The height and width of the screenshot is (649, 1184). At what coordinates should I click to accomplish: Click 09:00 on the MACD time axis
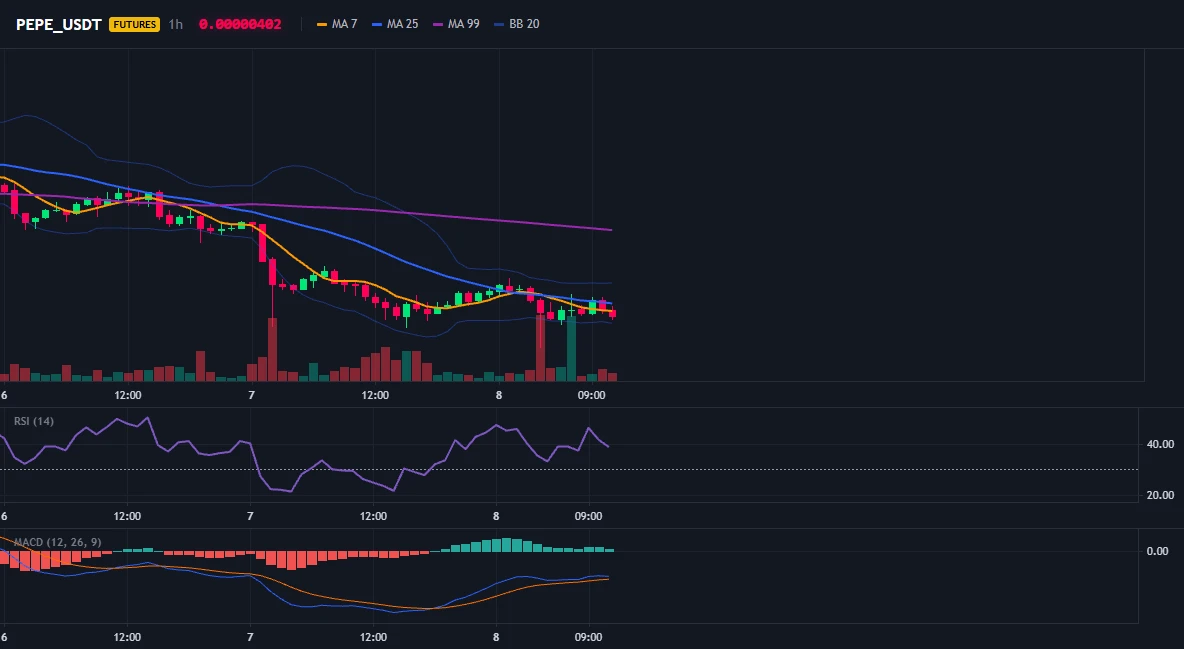pyautogui.click(x=588, y=637)
